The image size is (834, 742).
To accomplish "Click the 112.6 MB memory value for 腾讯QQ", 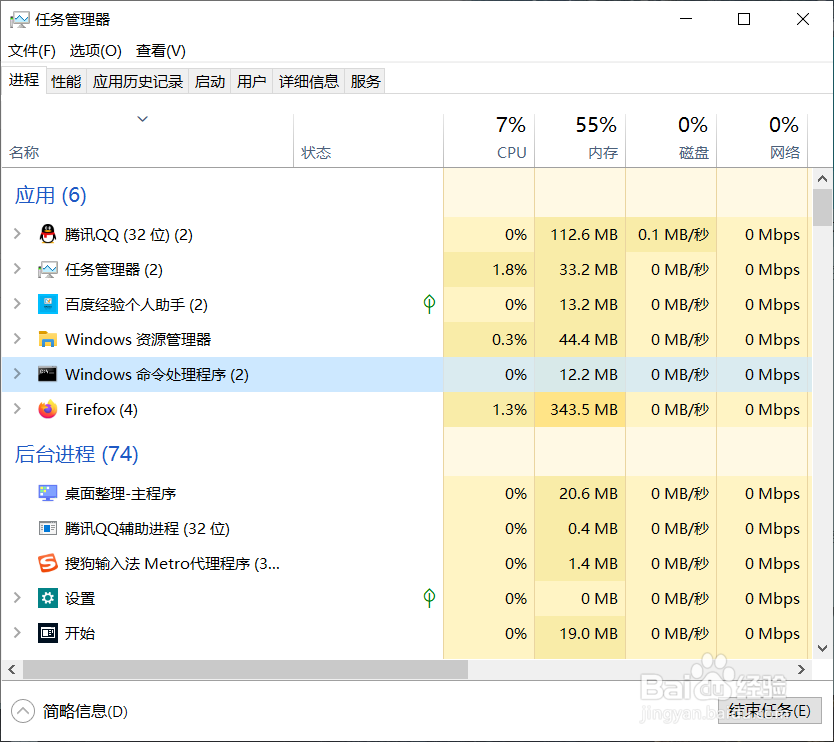I will [x=583, y=234].
